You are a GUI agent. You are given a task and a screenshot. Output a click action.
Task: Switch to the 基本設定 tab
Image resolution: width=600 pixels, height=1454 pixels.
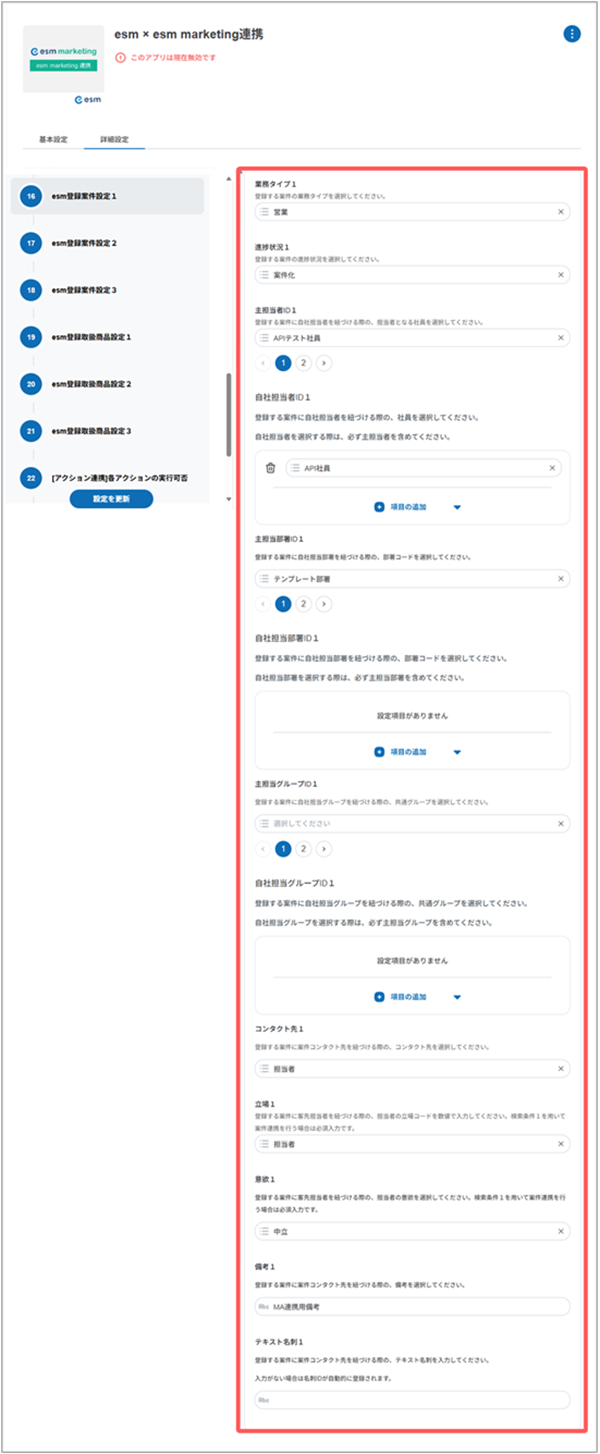tap(53, 139)
